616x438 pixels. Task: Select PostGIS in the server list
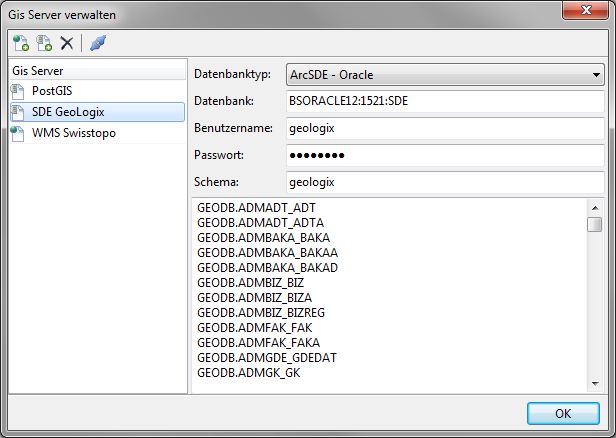click(x=97, y=91)
